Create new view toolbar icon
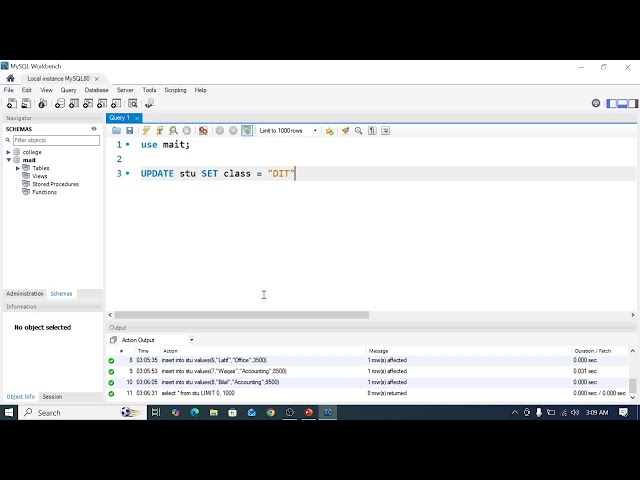The width and height of the screenshot is (640, 480). click(x=88, y=104)
